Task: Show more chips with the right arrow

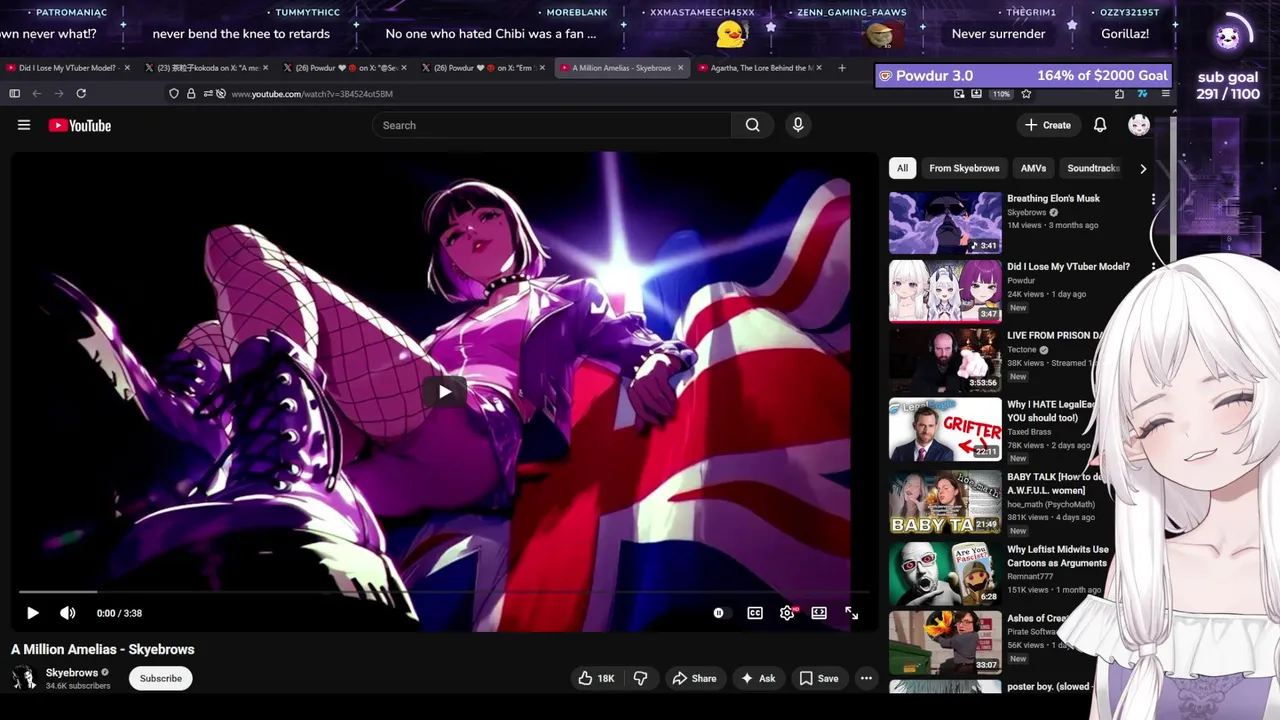Action: coord(1143,168)
